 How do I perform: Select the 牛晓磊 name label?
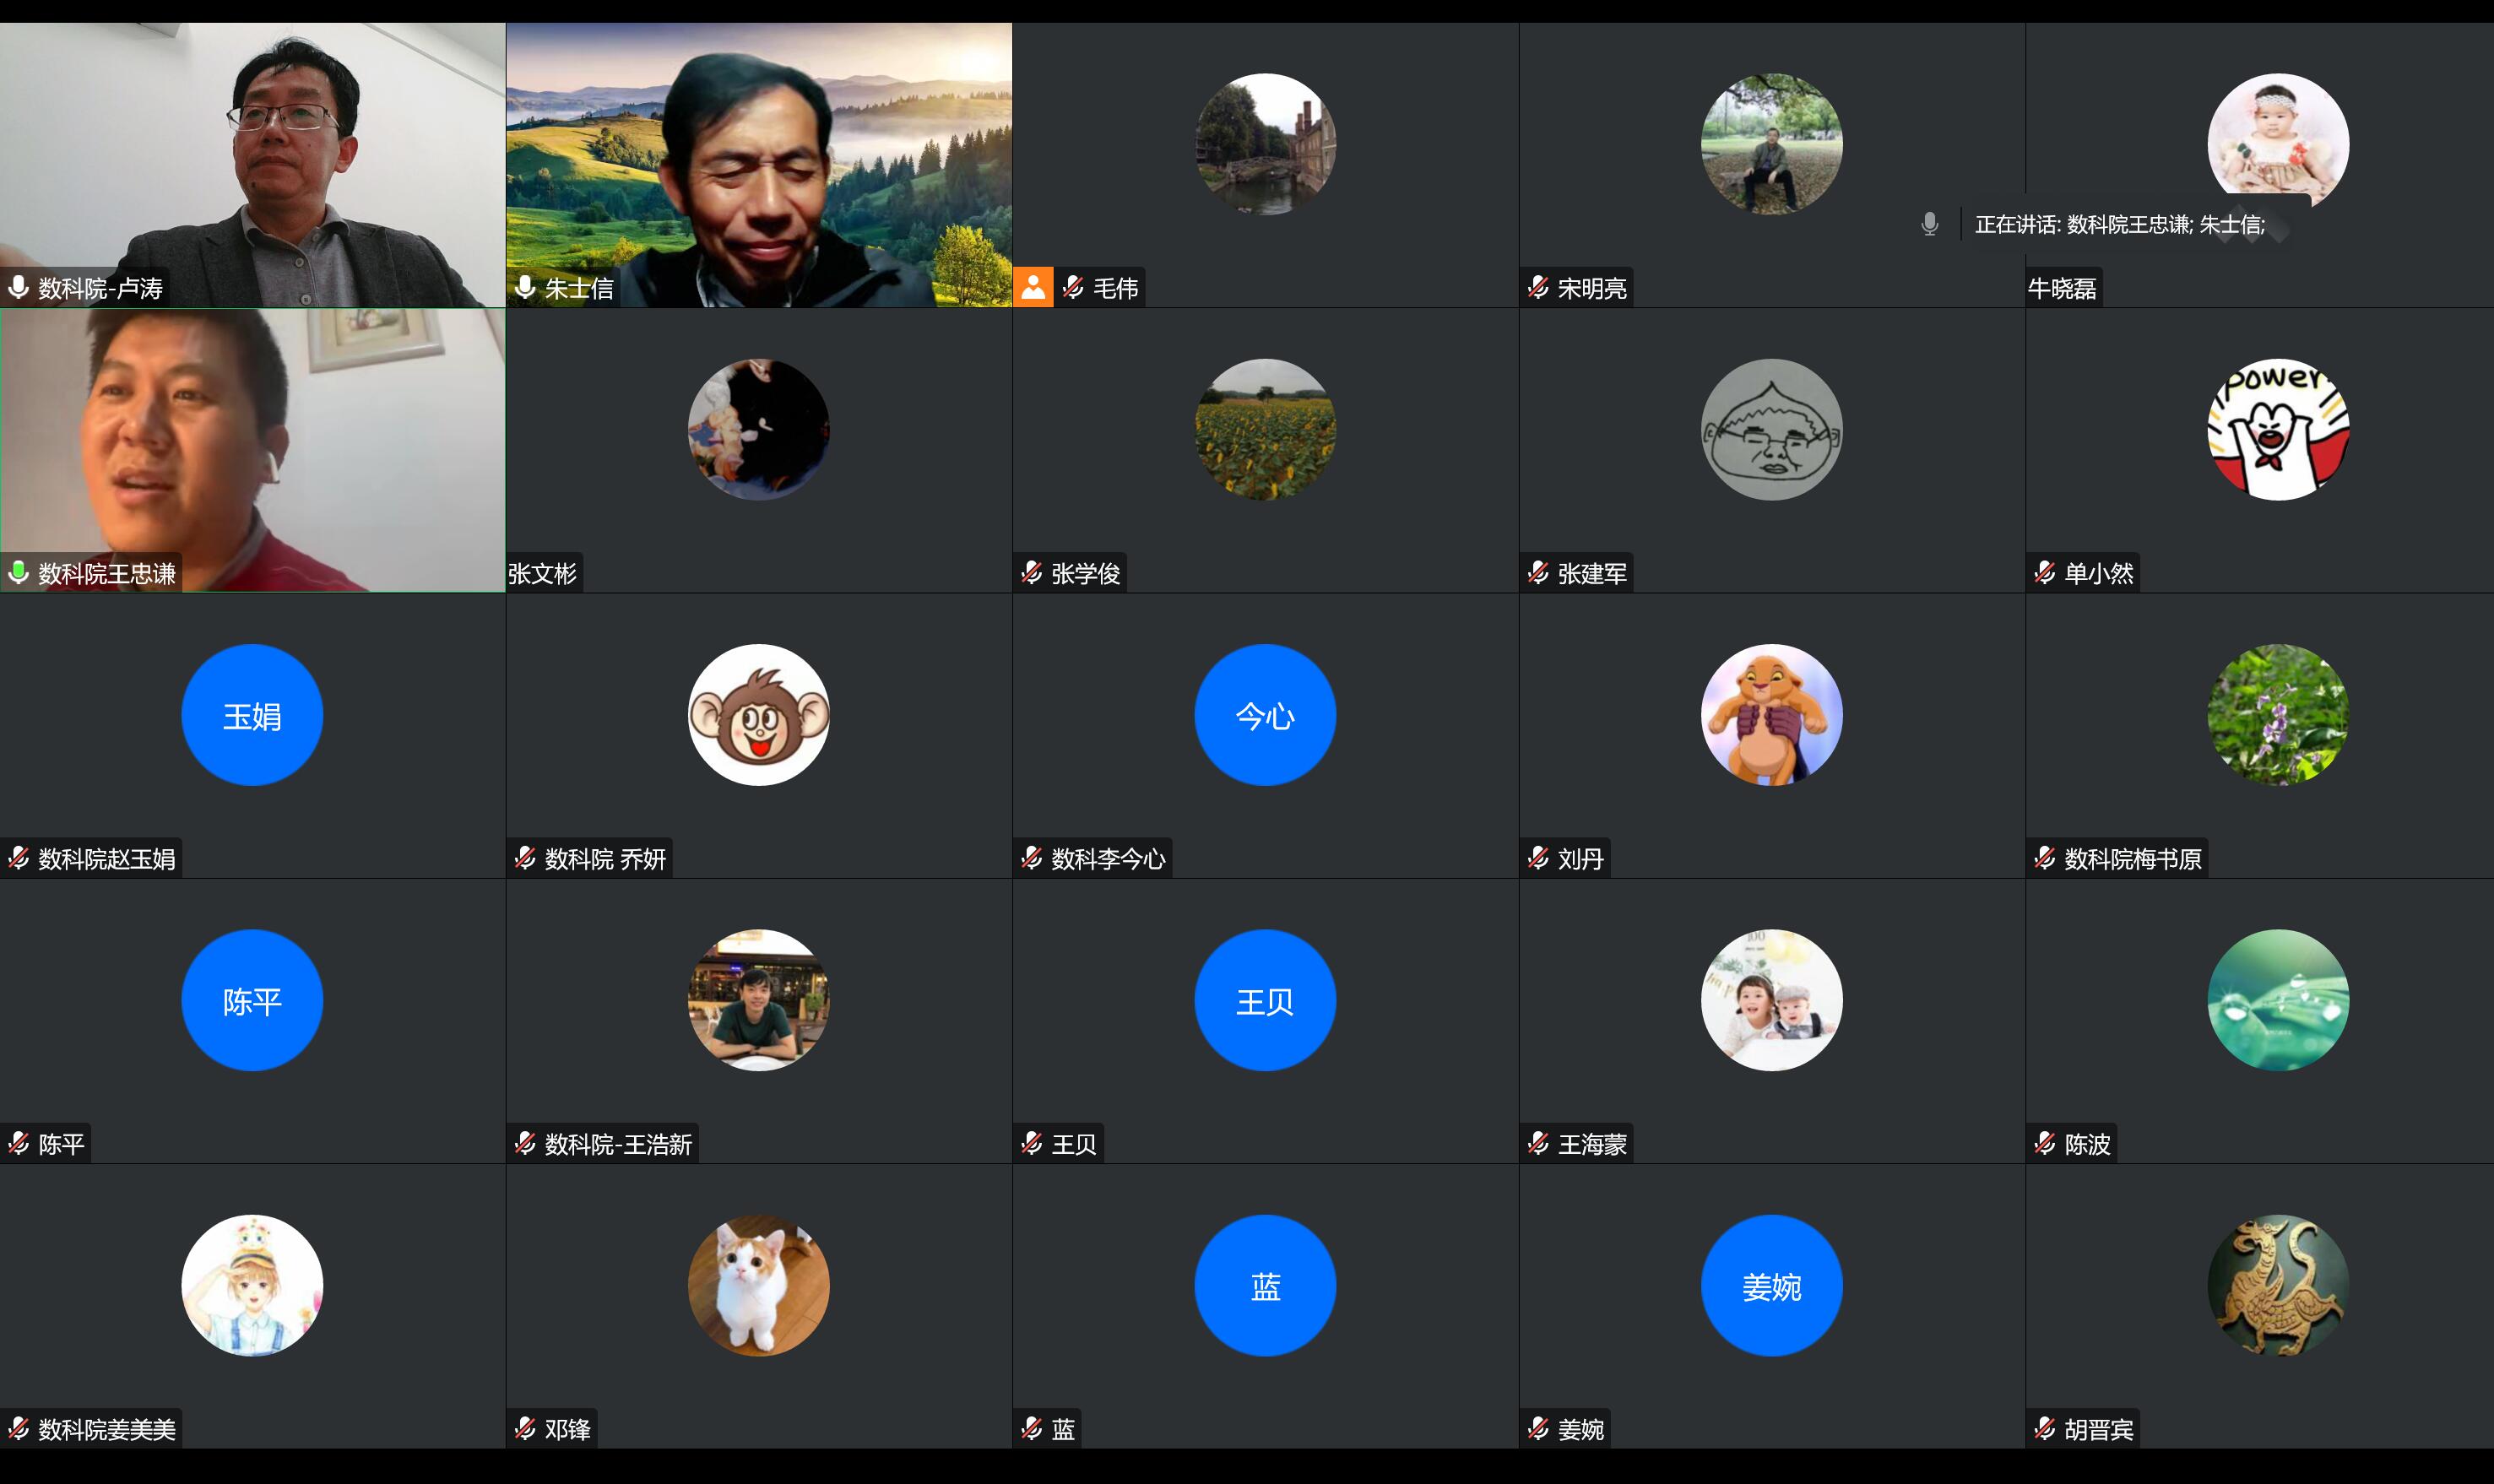click(x=2062, y=288)
